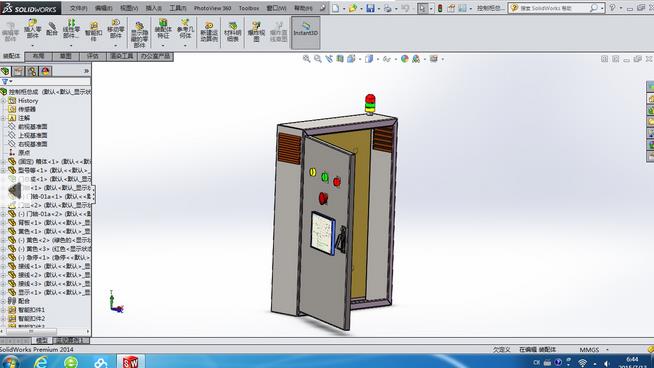
Task: Open the Toolbox menu
Action: 249,8
